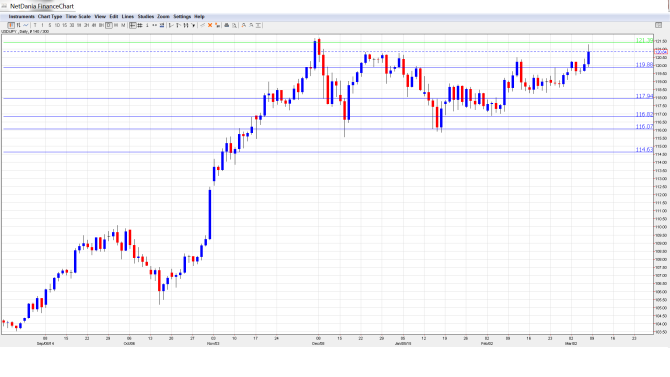Image resolution: width=670 pixels, height=377 pixels.
Task: Select the line chart type icon
Action: 26,25
